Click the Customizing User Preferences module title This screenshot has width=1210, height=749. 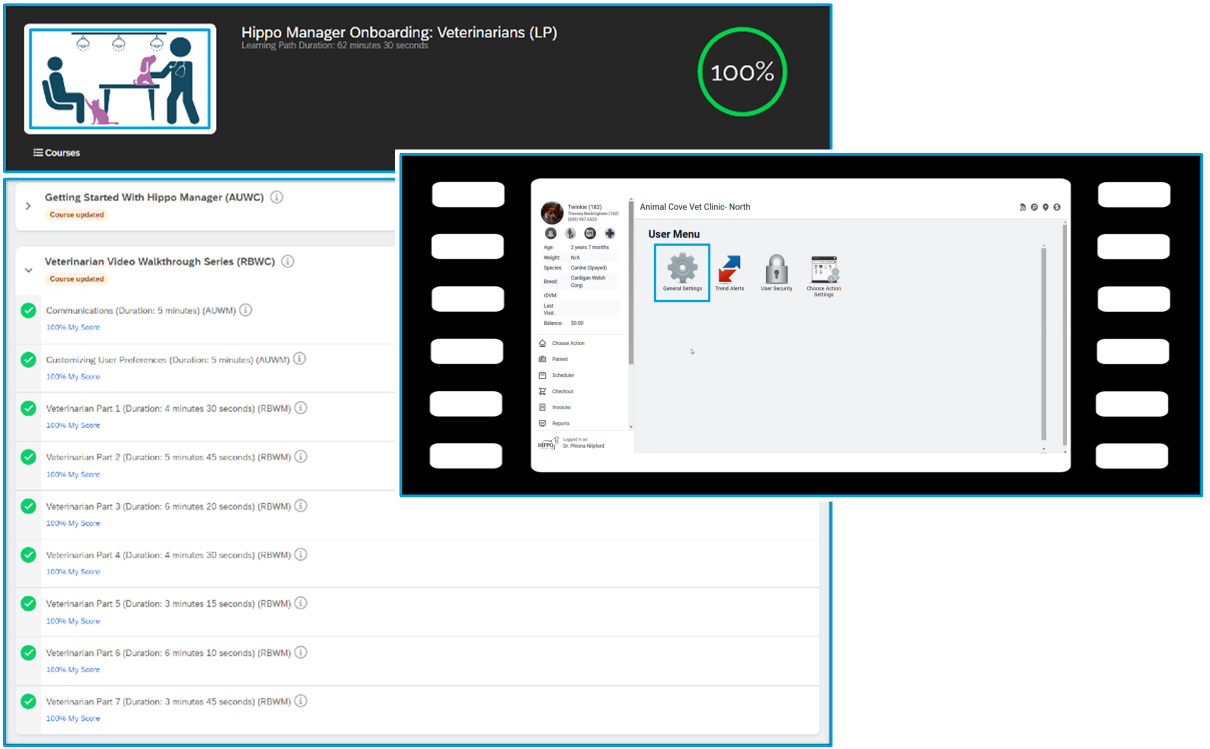click(x=168, y=359)
